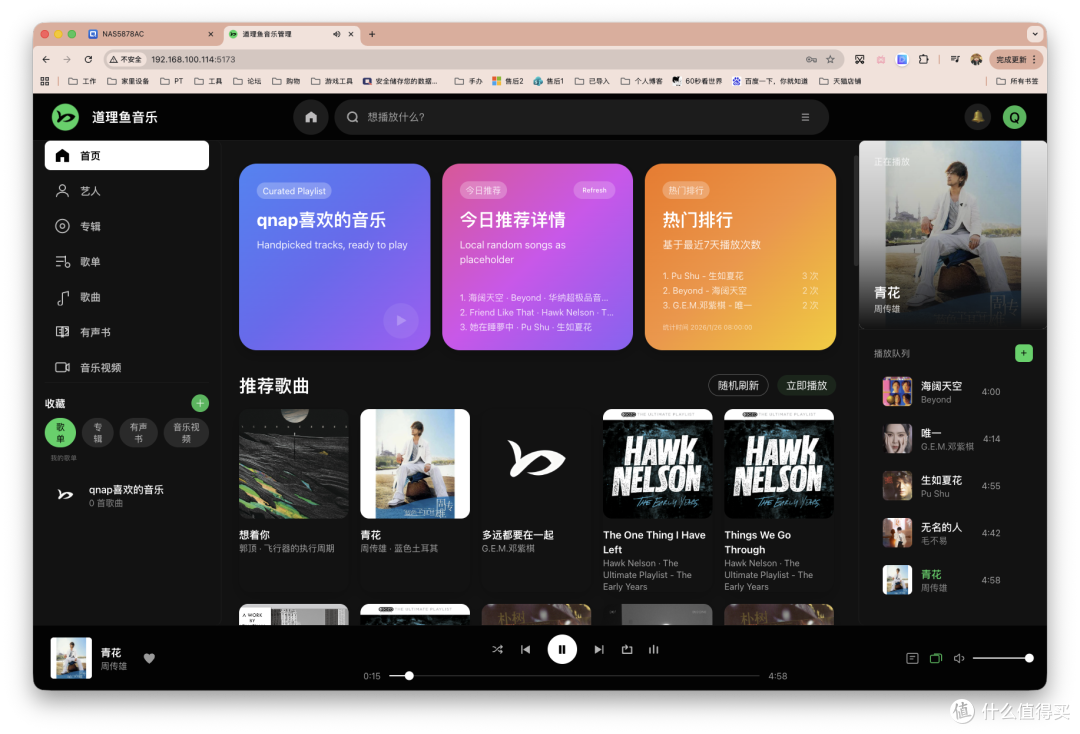1080x734 pixels.
Task: Click the 完成更新 browser button
Action: click(x=1015, y=59)
